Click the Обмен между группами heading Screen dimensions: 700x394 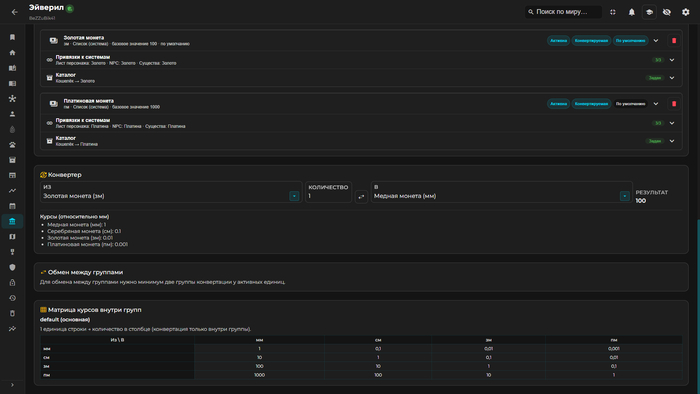pyautogui.click(x=85, y=272)
